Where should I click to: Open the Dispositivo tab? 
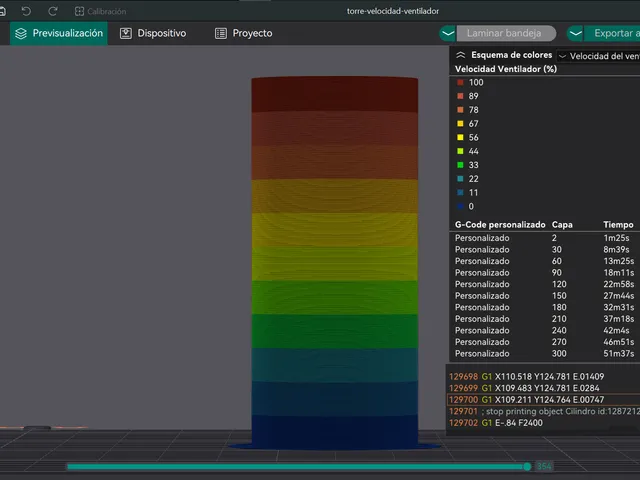click(153, 33)
